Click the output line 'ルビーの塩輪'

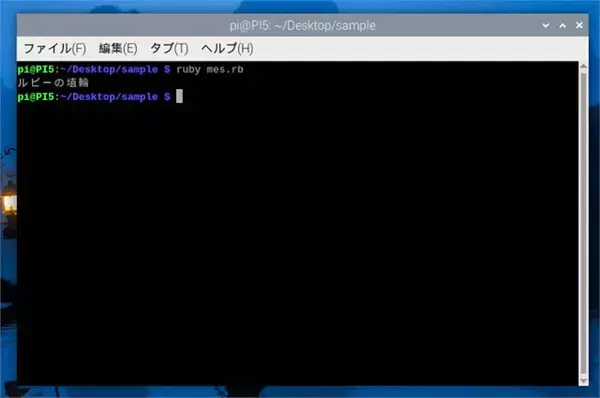click(x=53, y=83)
